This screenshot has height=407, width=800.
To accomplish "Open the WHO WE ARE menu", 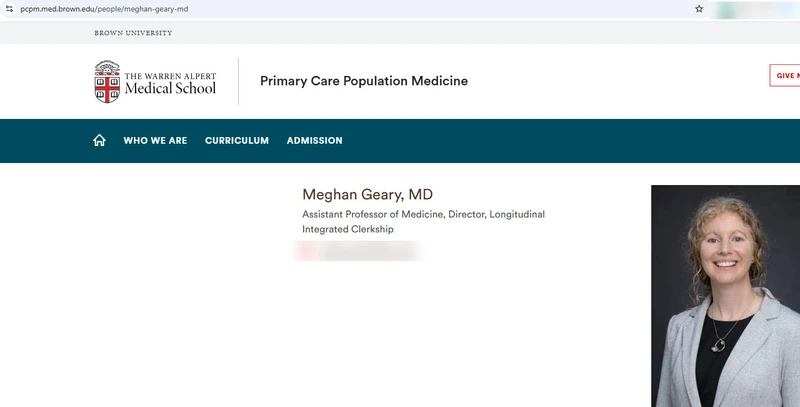I will (x=155, y=141).
